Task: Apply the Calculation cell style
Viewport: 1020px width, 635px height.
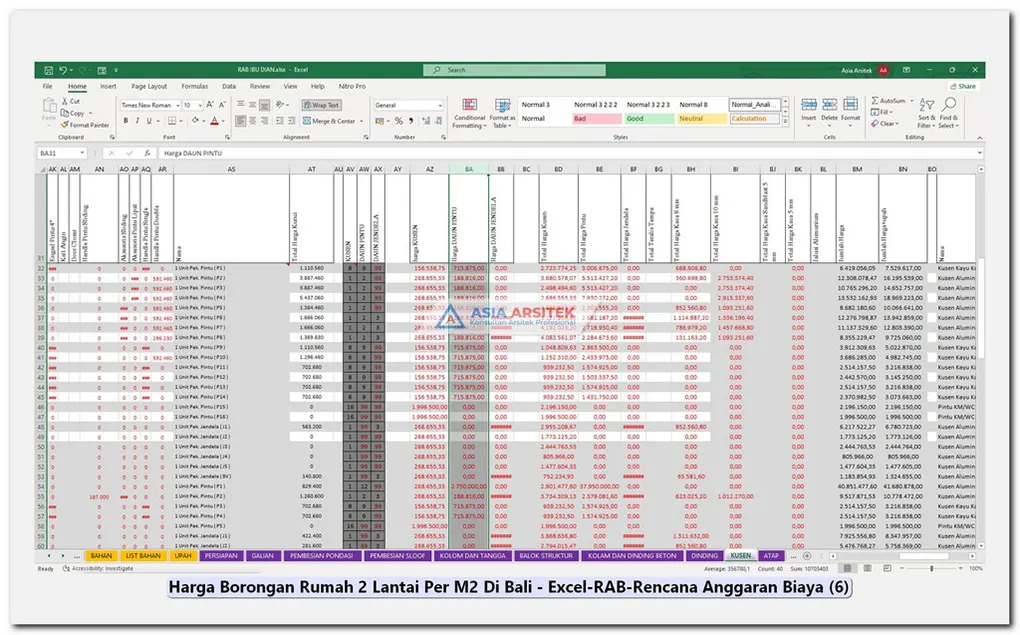Action: (x=755, y=119)
